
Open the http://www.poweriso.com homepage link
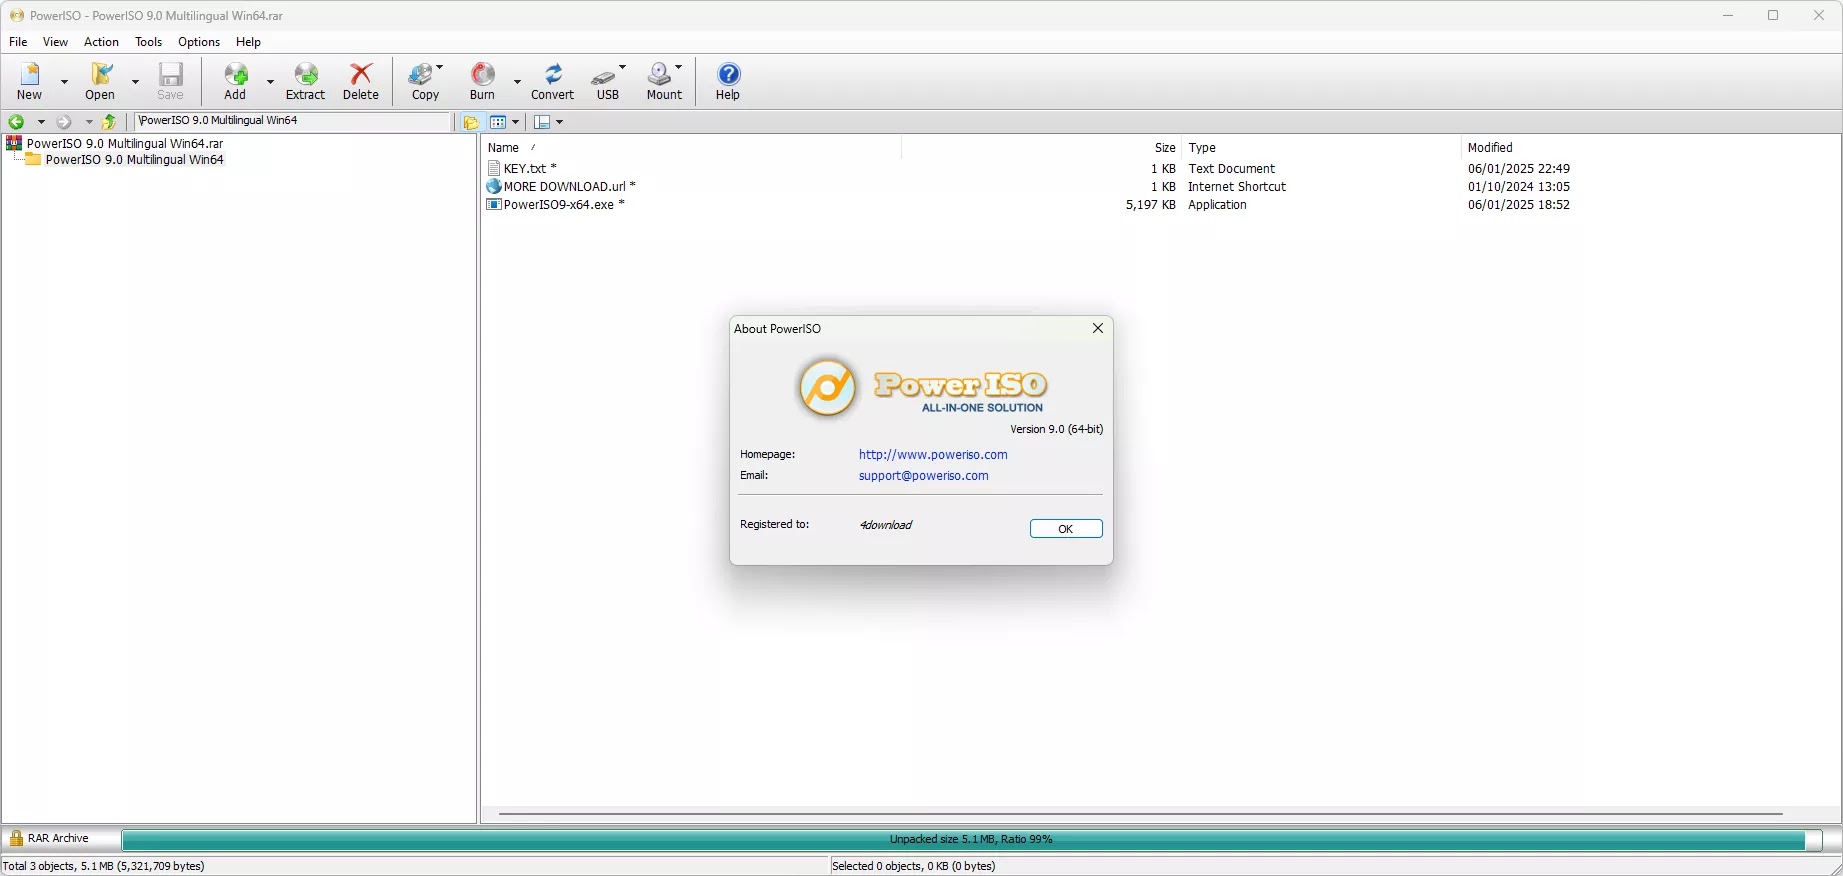tap(933, 455)
